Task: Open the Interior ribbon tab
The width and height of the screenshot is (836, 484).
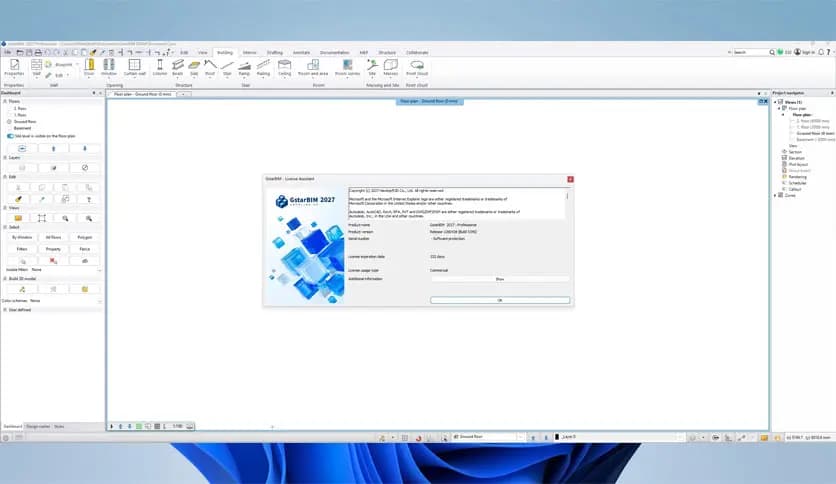Action: tap(250, 52)
